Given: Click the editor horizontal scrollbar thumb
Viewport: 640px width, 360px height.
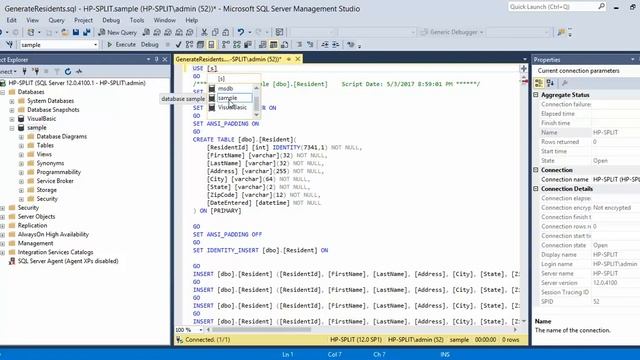Looking at the screenshot, I should [x=261, y=330].
